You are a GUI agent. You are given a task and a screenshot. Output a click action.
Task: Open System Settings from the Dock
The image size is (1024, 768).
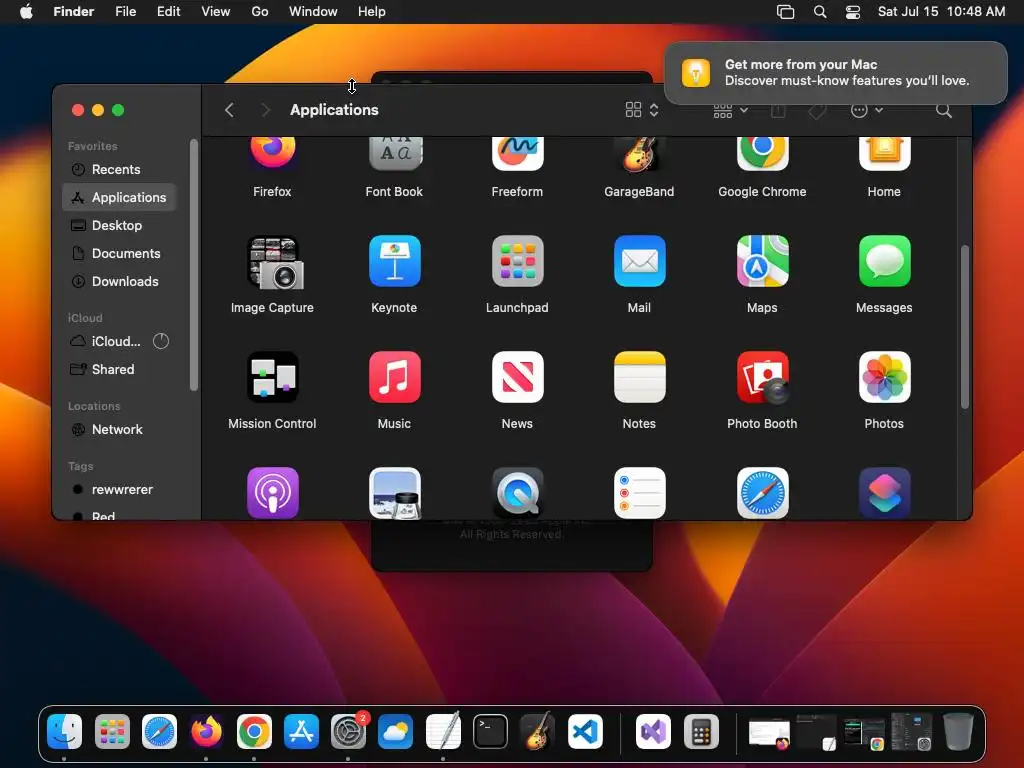tap(349, 731)
